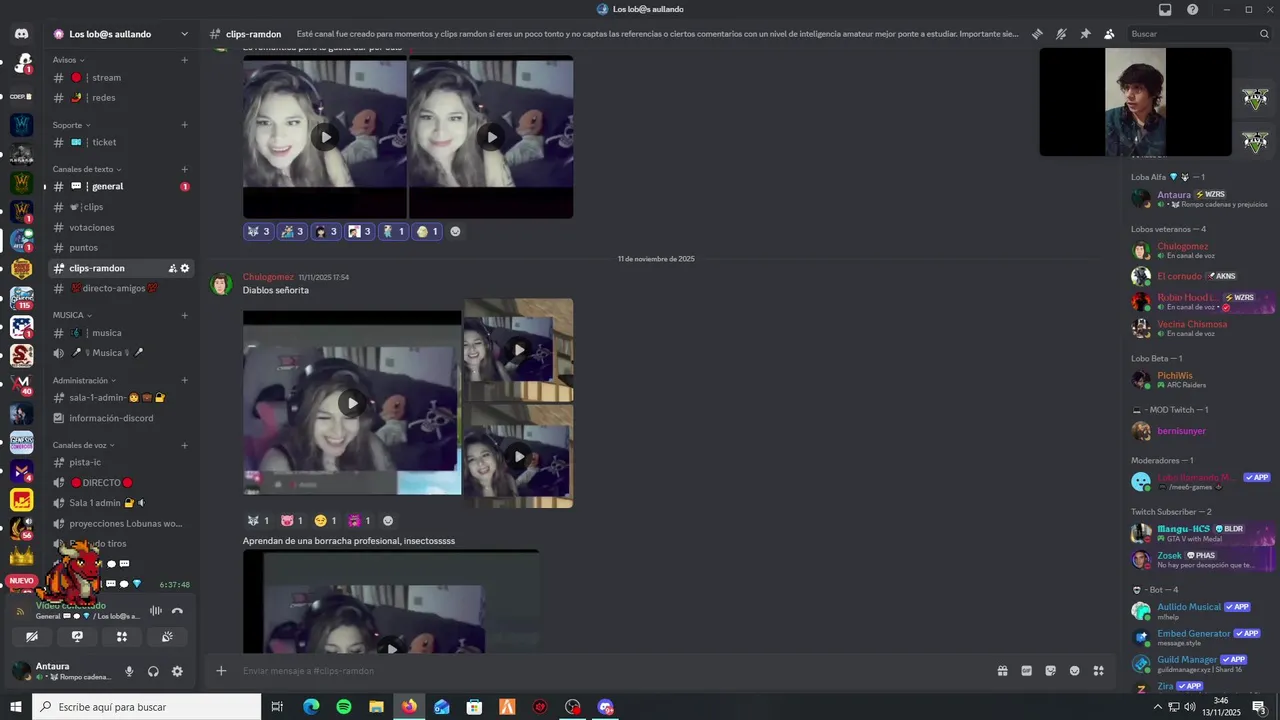1280x720 pixels.
Task: Launch an activity from voice panel
Action: [122, 637]
